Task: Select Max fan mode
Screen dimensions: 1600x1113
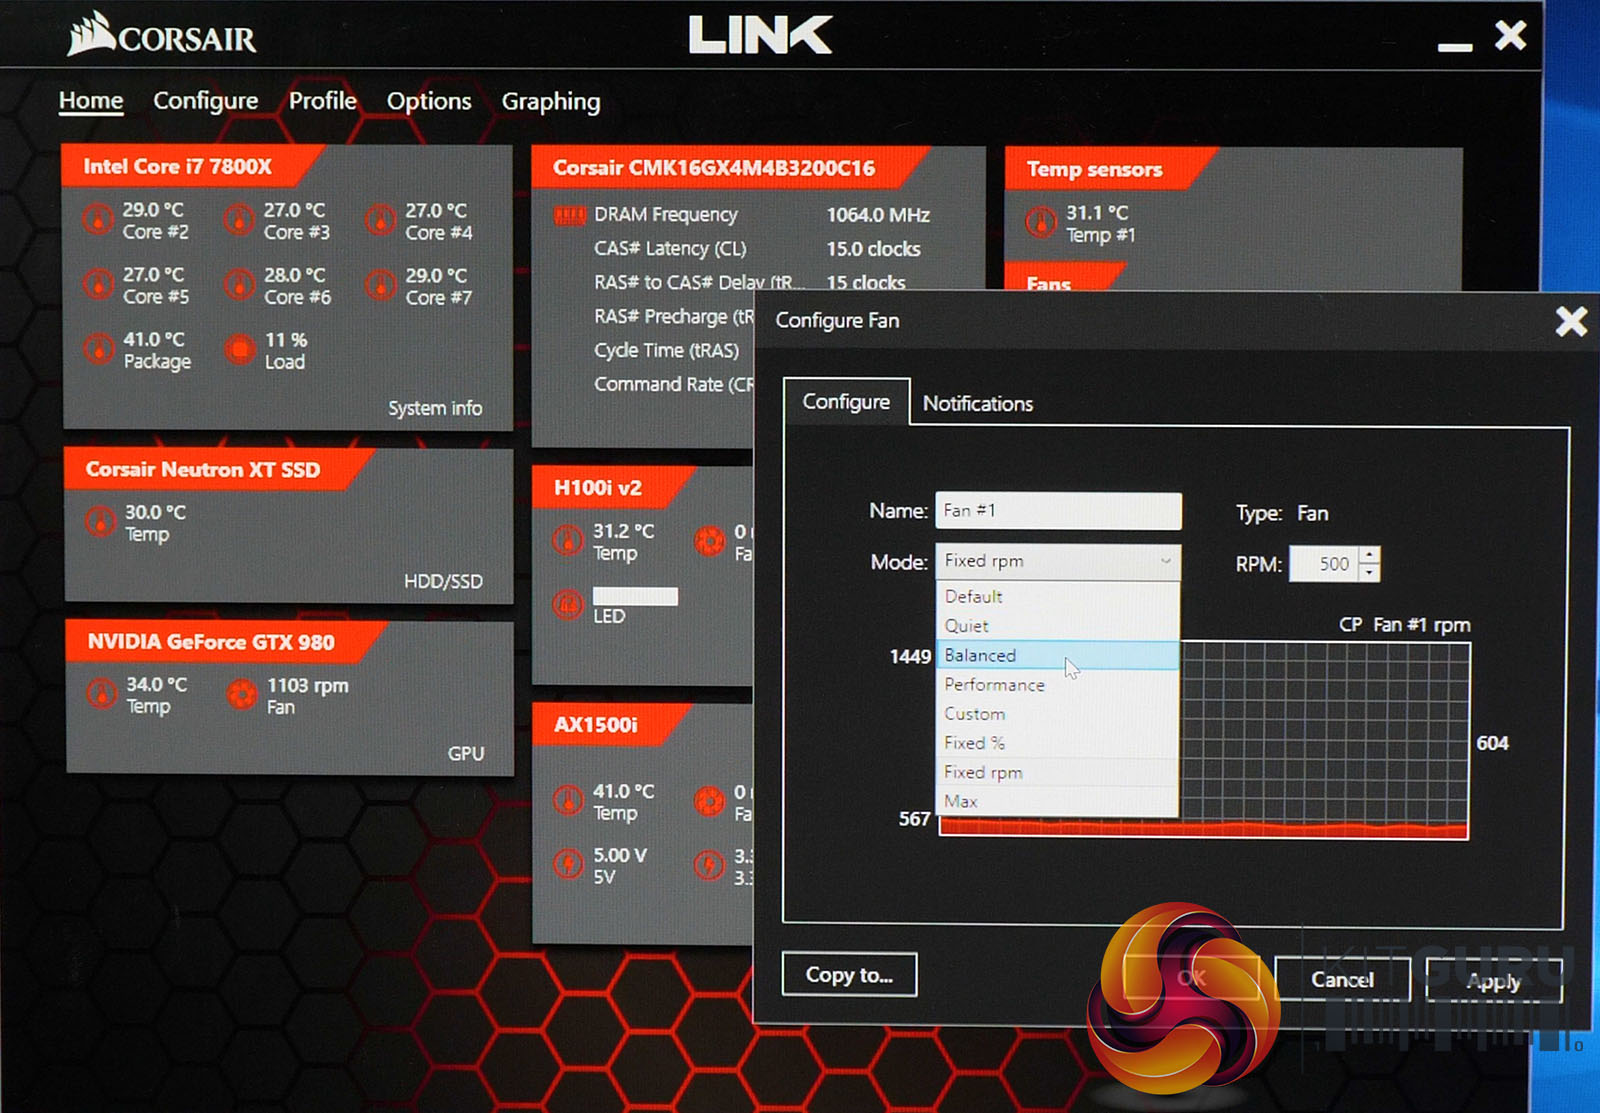Action: click(x=1058, y=801)
